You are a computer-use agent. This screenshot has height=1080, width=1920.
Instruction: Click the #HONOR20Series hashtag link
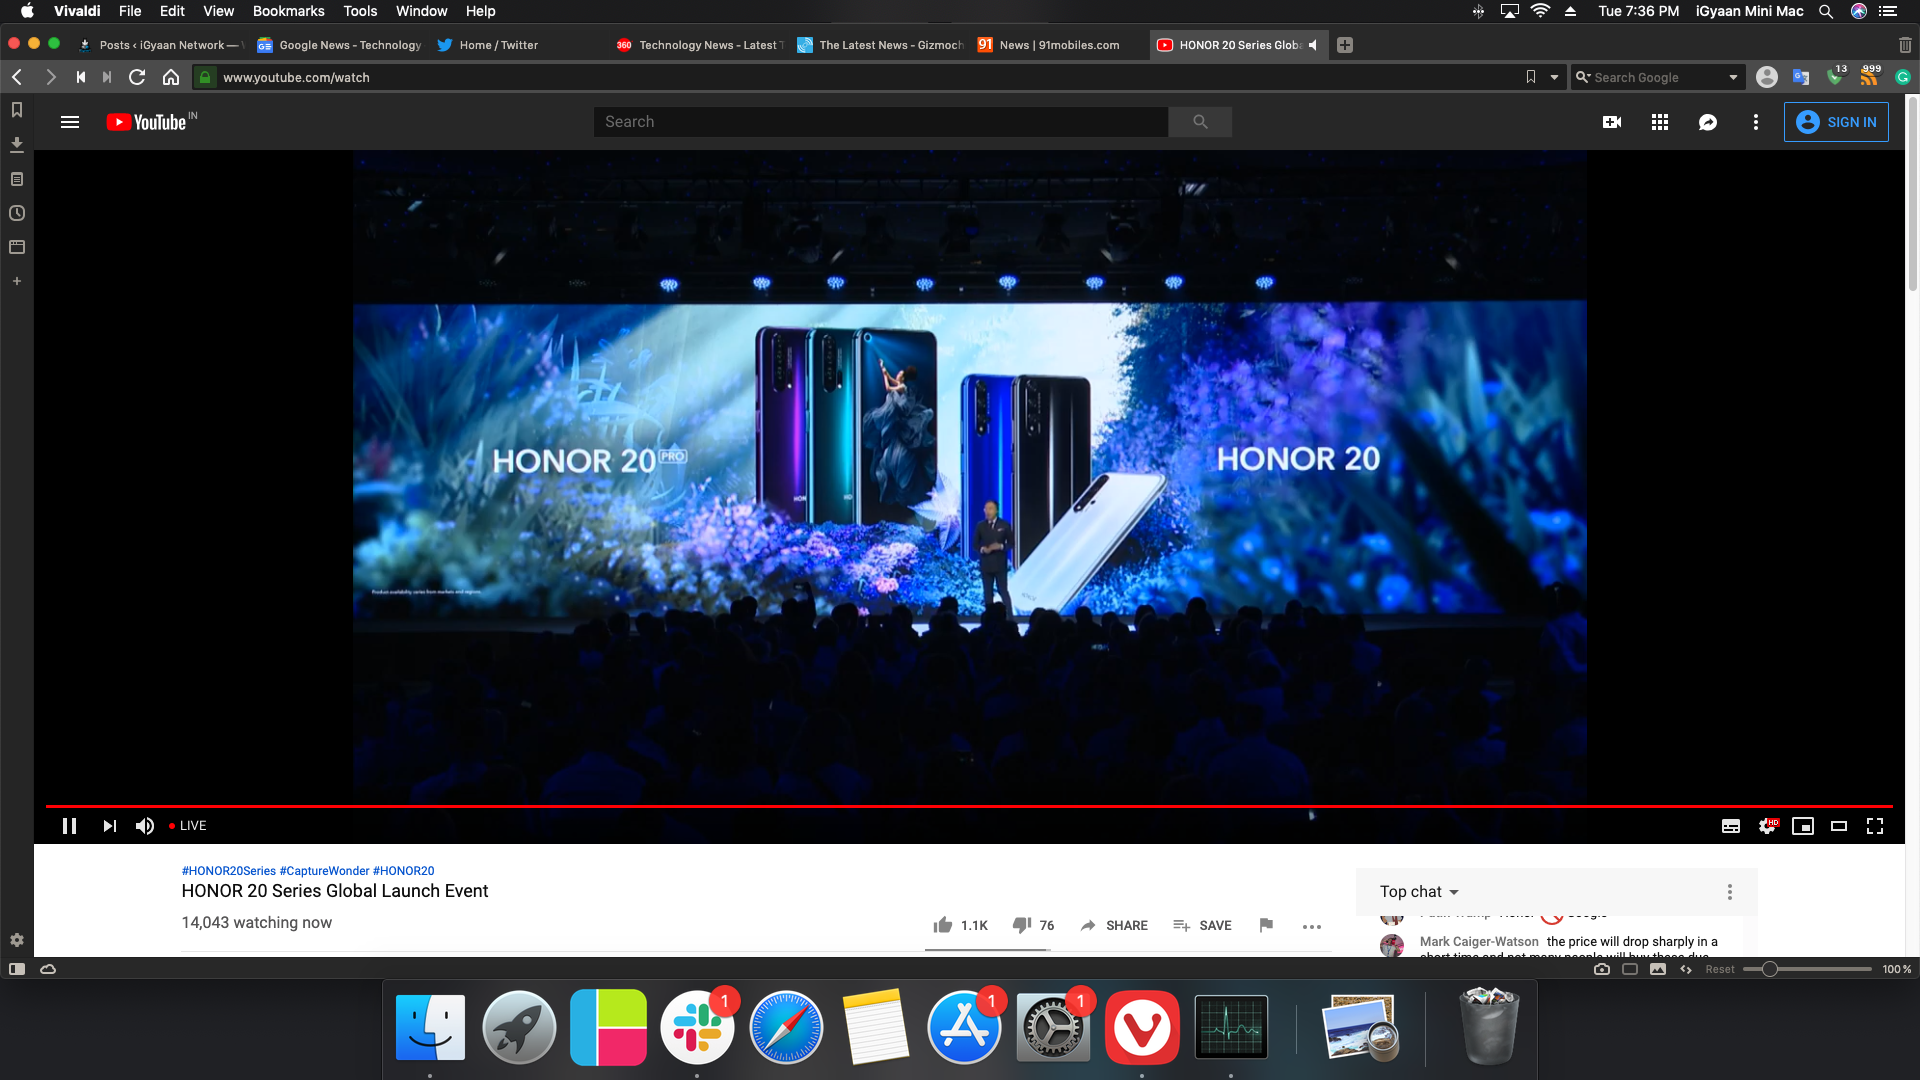[x=228, y=871]
